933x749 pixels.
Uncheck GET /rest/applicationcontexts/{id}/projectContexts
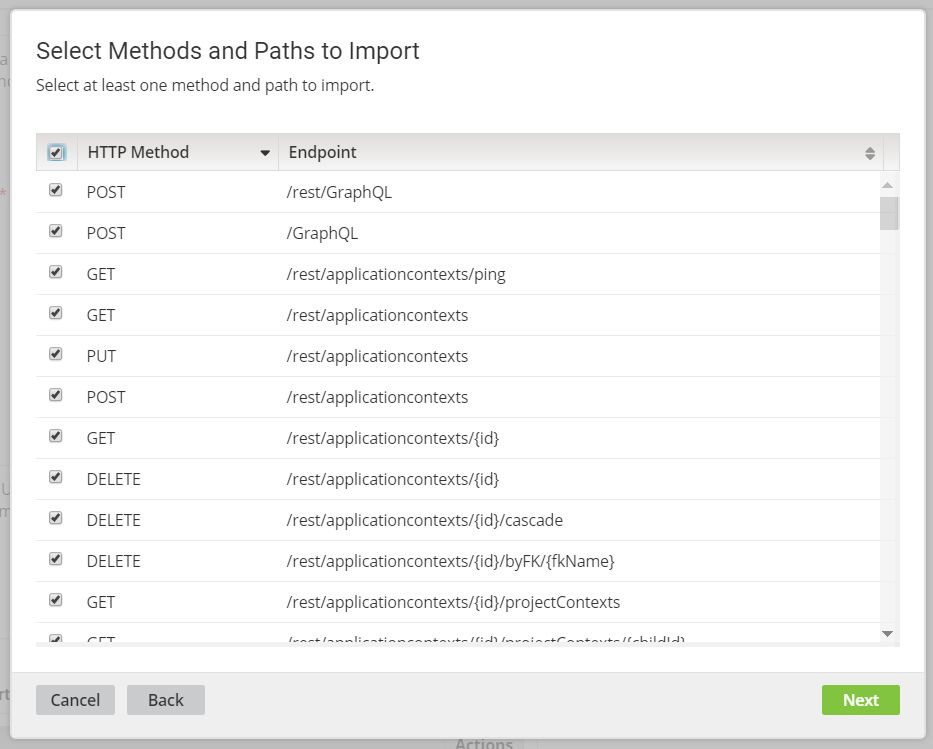click(55, 599)
